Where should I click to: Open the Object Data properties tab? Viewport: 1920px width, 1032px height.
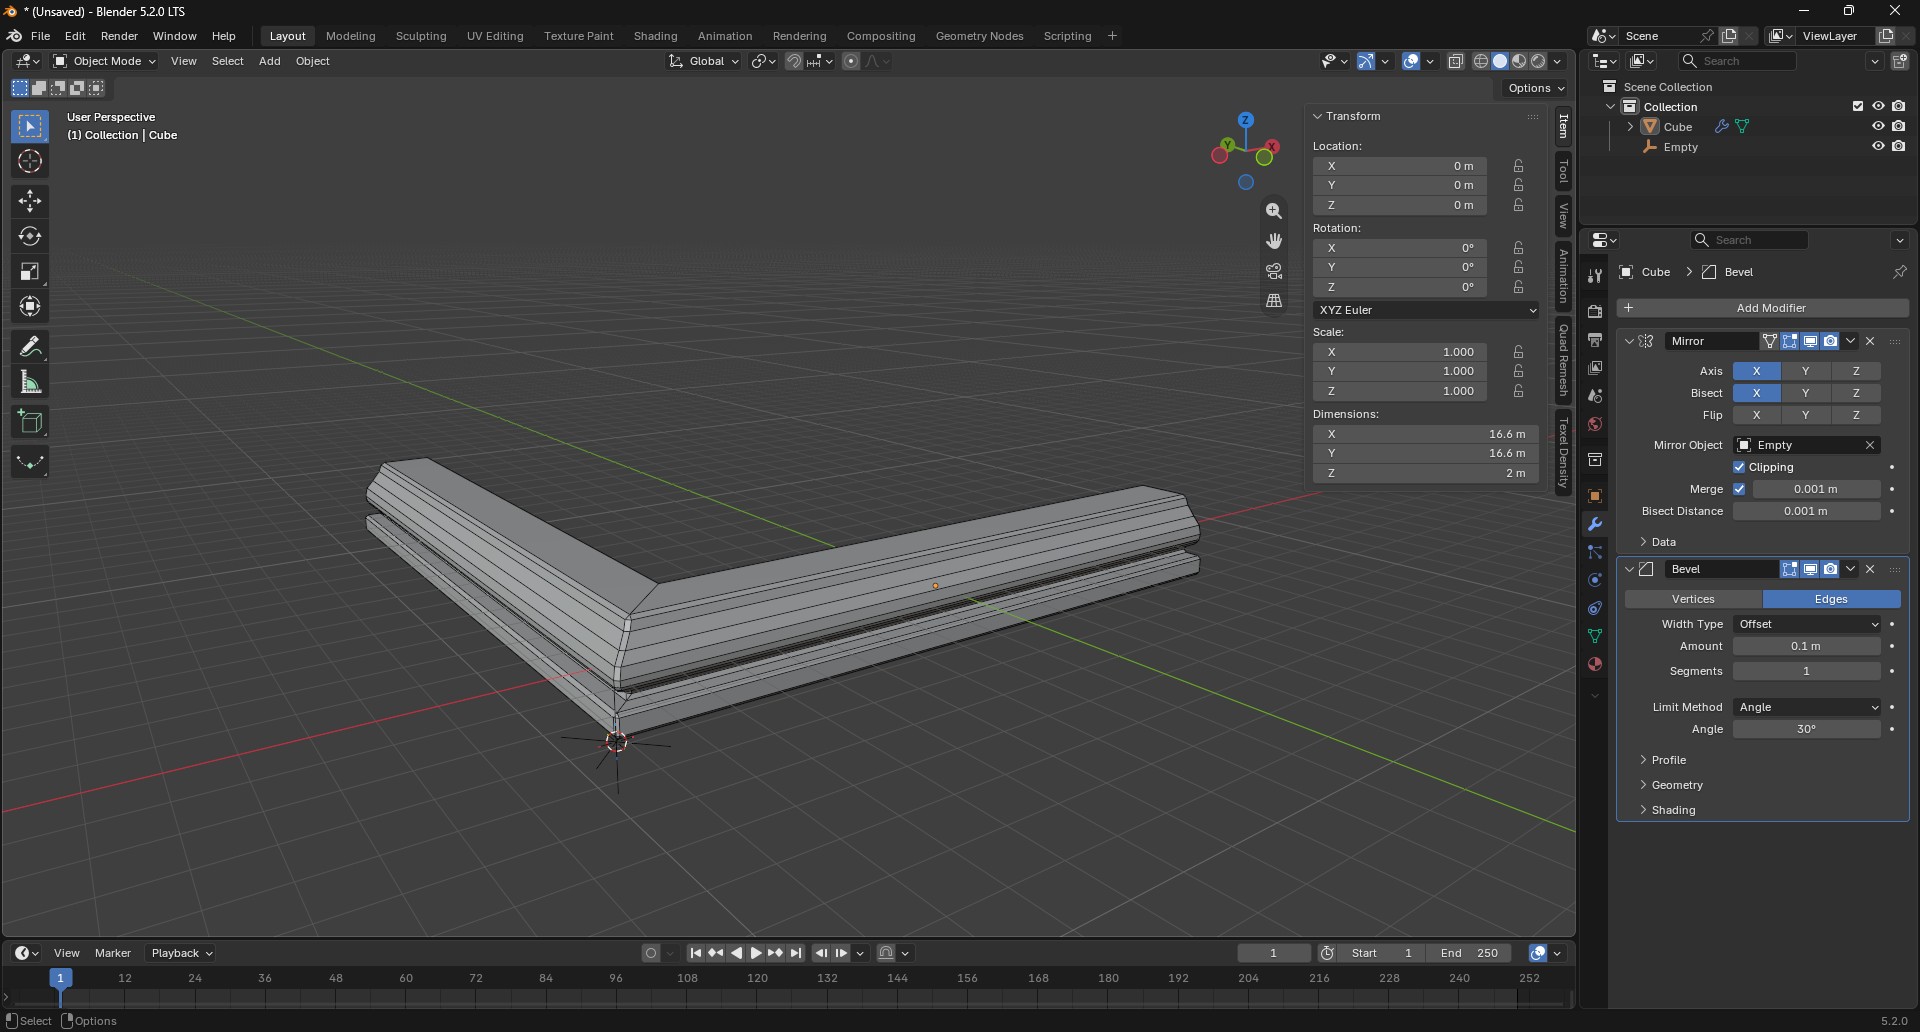pos(1595,636)
